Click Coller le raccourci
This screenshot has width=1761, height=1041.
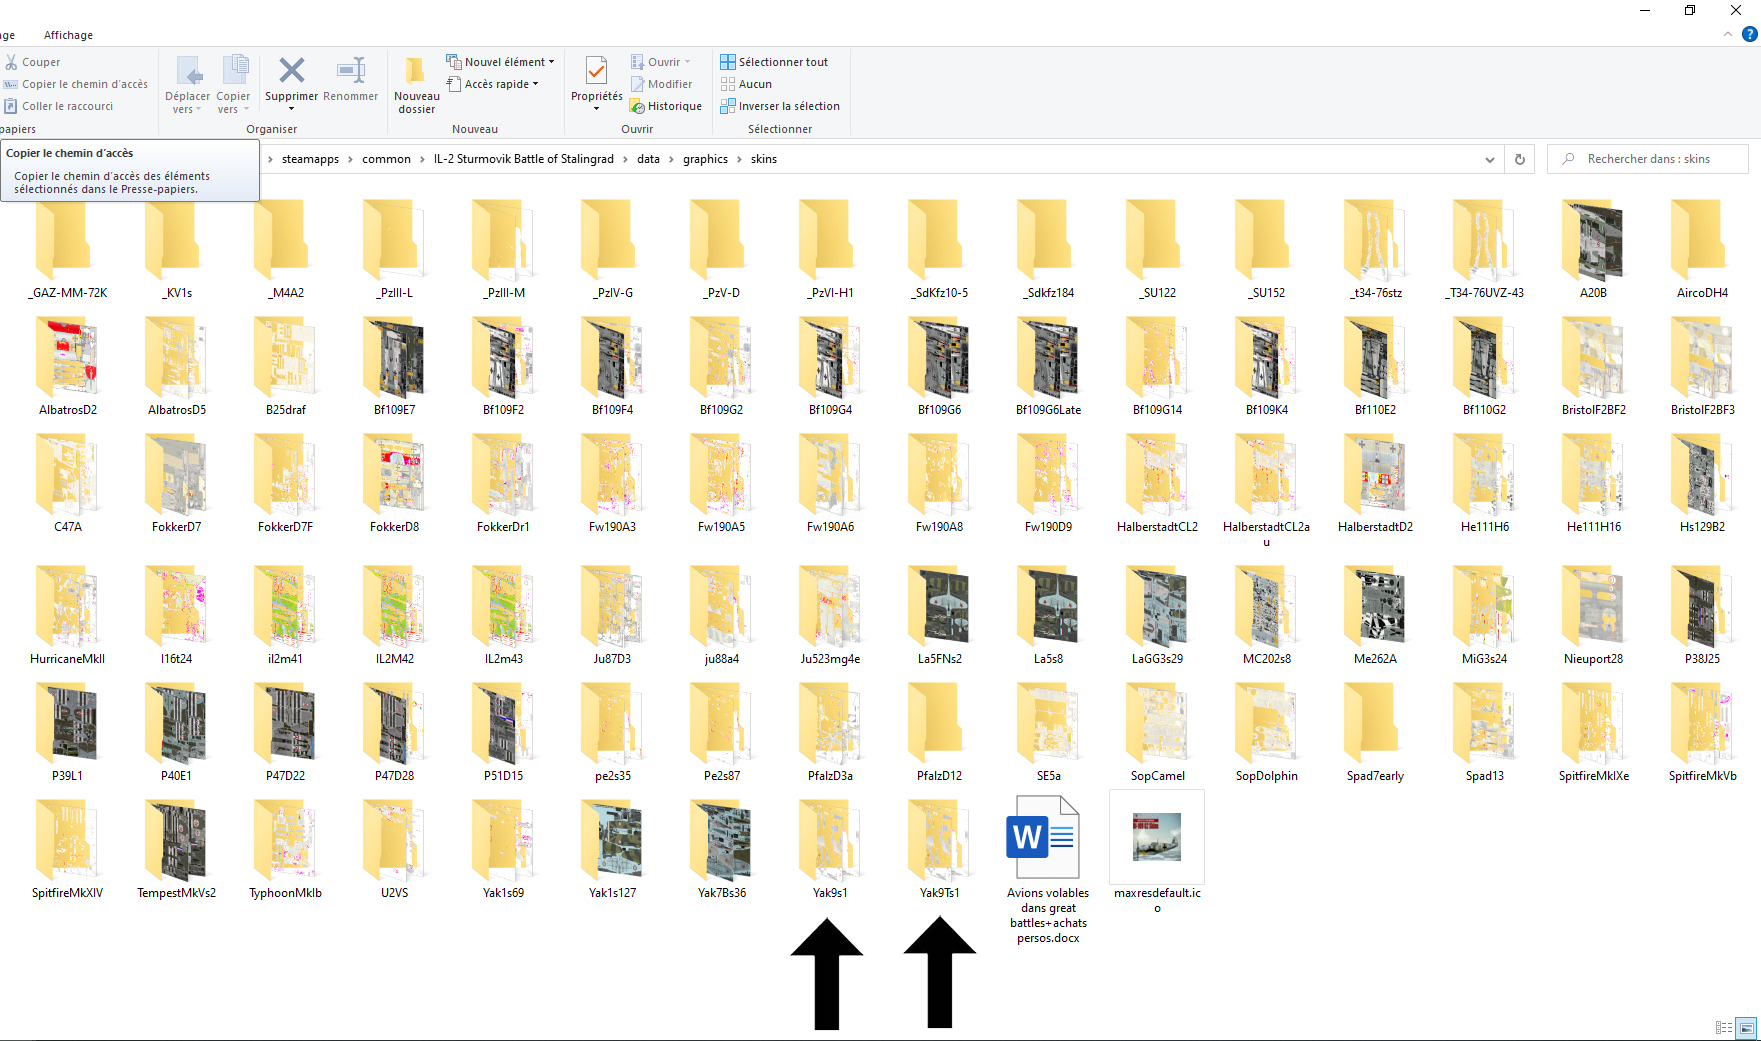click(x=59, y=106)
